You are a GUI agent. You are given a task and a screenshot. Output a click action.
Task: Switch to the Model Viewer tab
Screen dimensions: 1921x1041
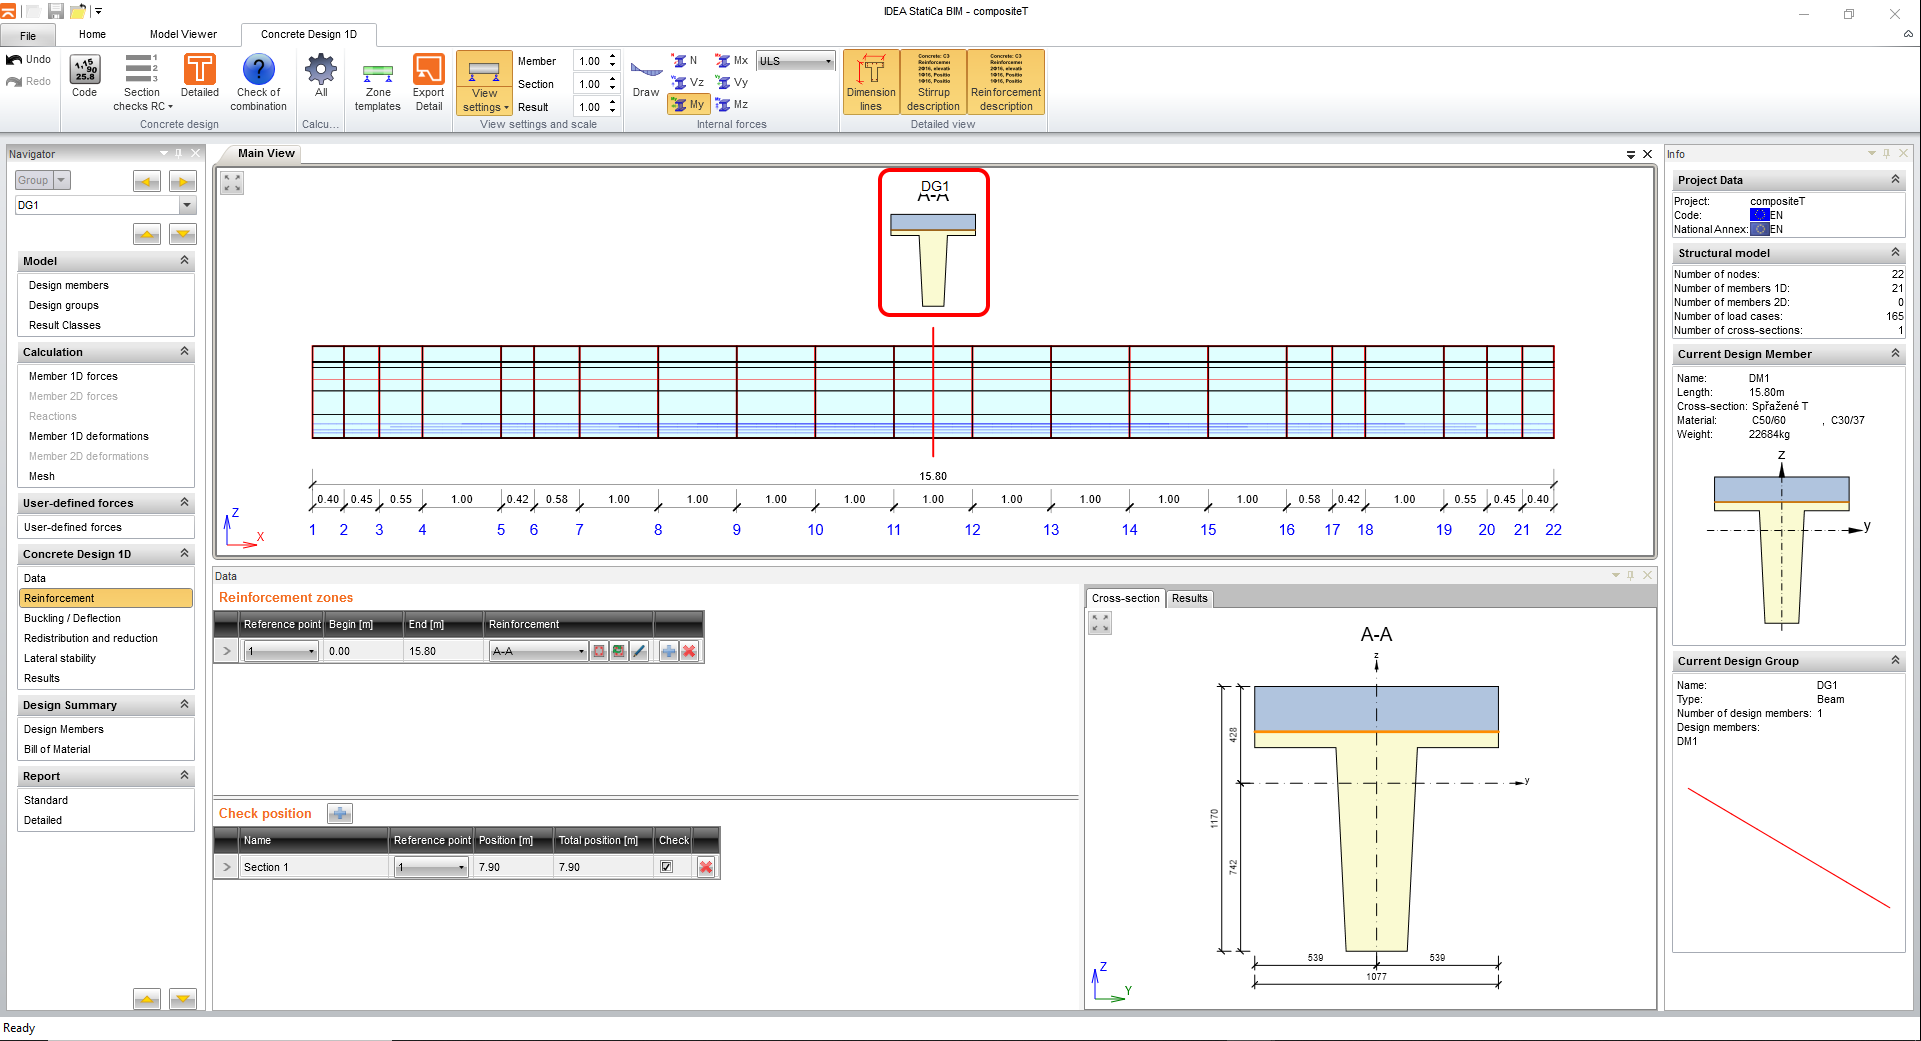point(182,33)
